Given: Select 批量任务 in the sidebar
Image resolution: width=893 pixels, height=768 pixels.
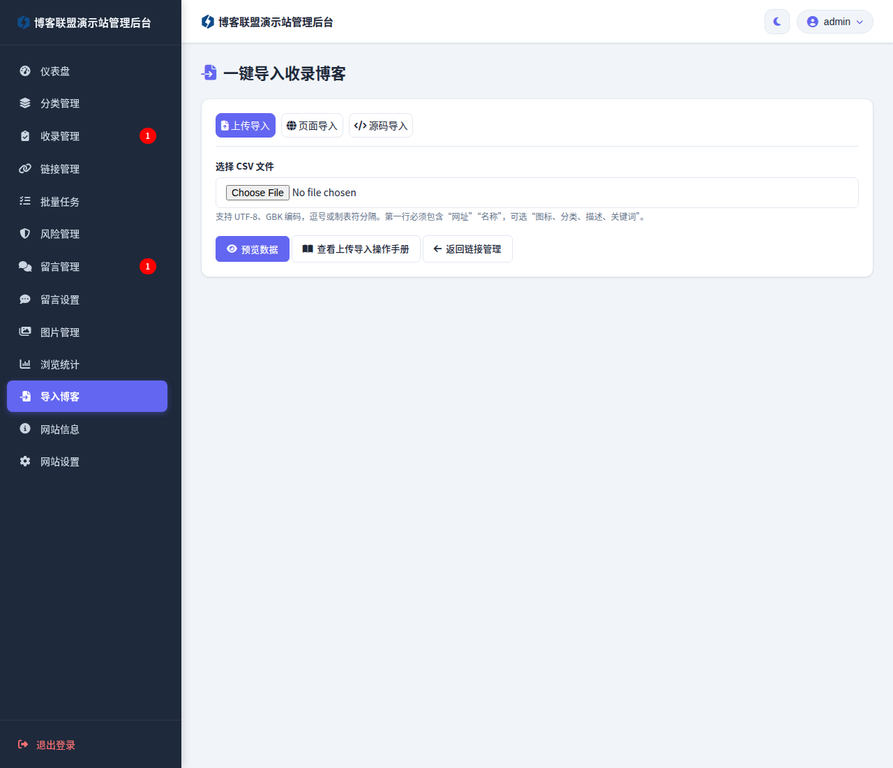Looking at the screenshot, I should coord(87,202).
